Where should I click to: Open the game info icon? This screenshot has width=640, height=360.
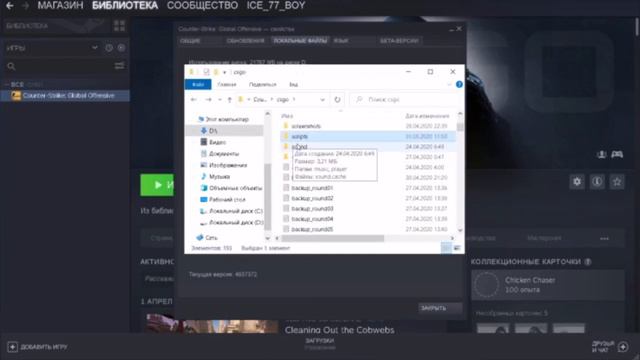point(597,182)
